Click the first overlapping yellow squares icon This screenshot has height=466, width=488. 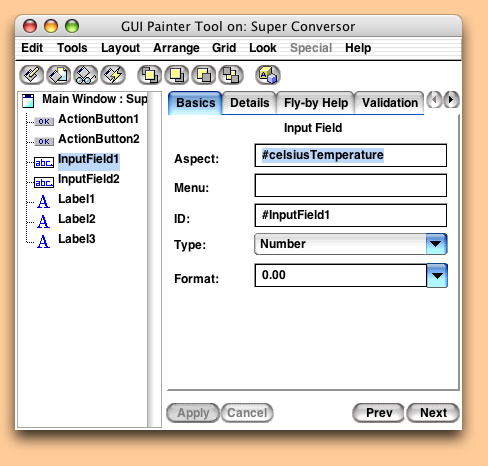click(149, 75)
